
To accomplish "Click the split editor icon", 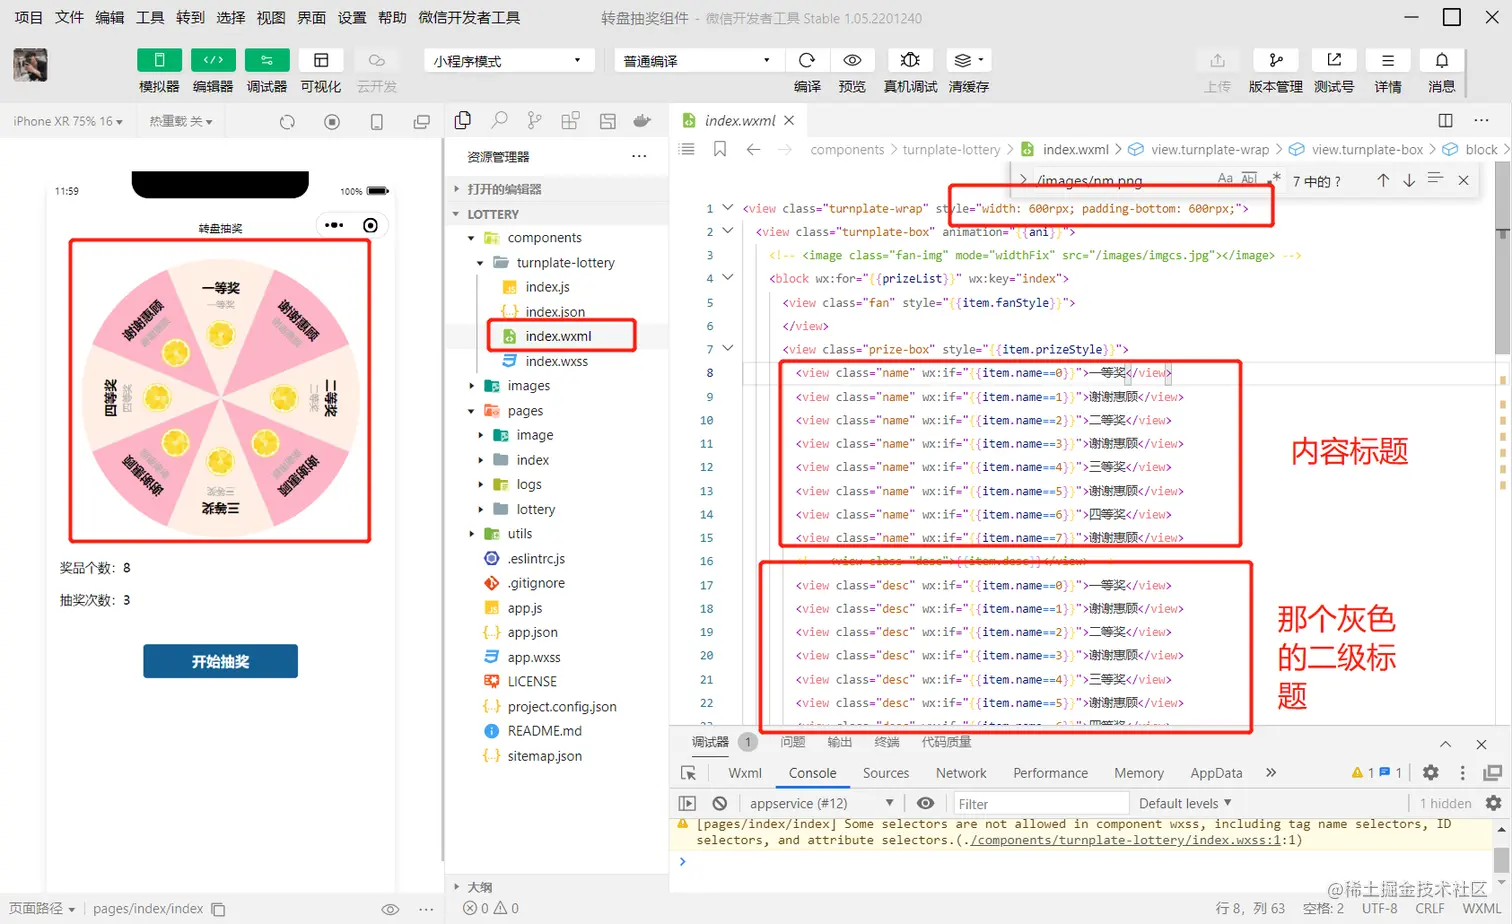I will point(1446,120).
